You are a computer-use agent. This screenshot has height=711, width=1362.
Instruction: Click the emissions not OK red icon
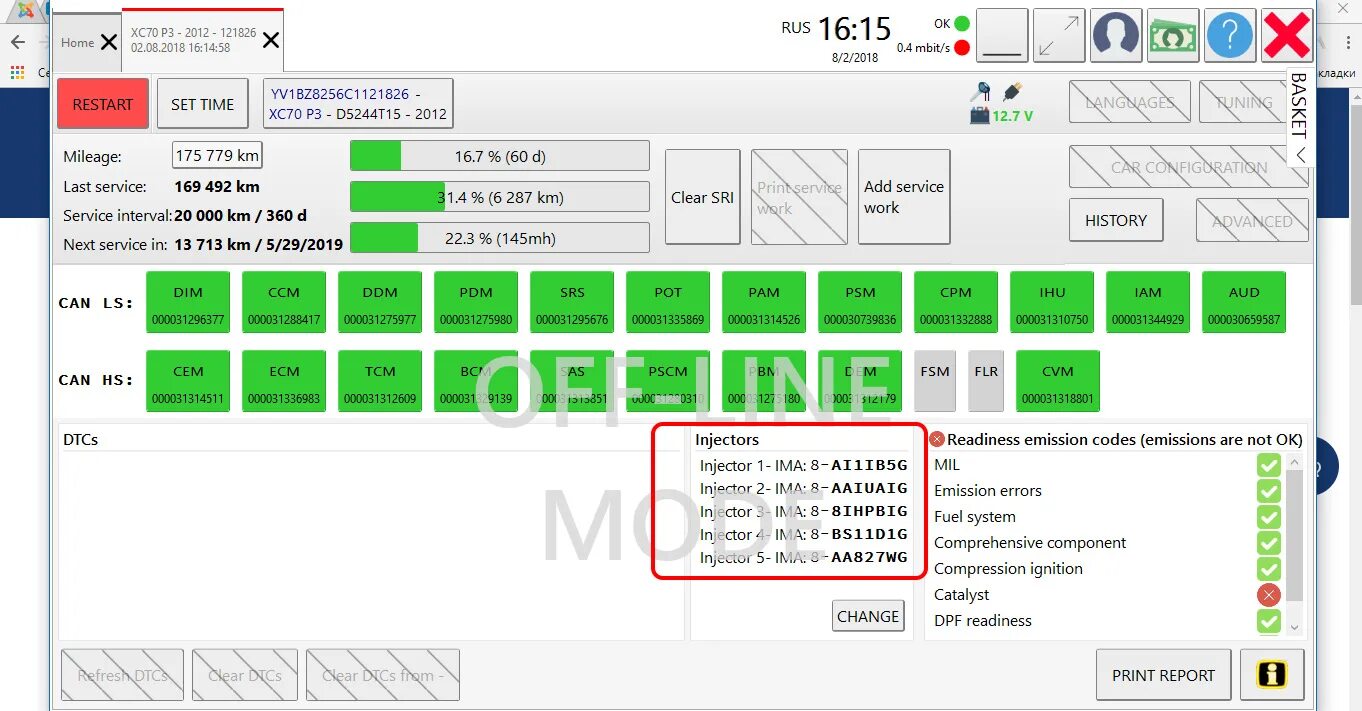937,439
